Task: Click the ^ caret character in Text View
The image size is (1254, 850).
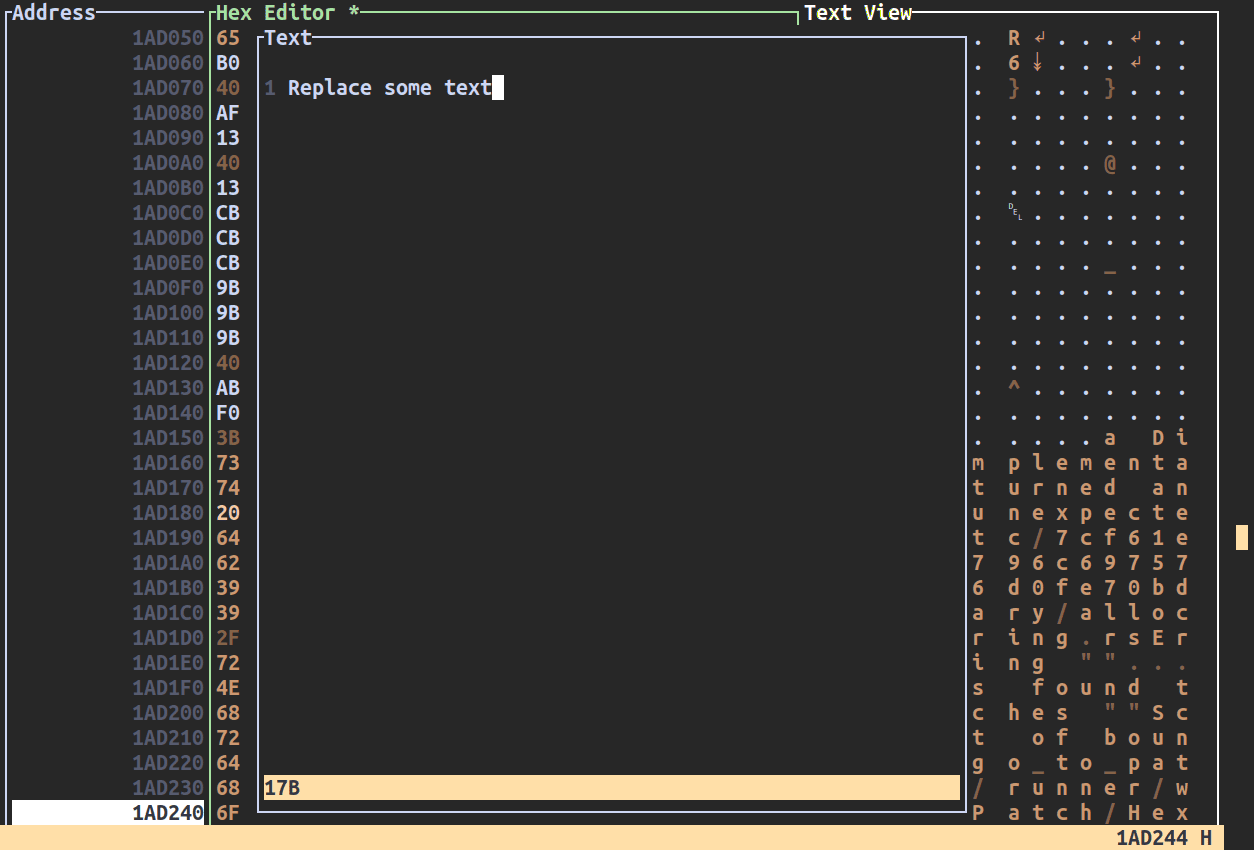Action: pyautogui.click(x=1014, y=387)
